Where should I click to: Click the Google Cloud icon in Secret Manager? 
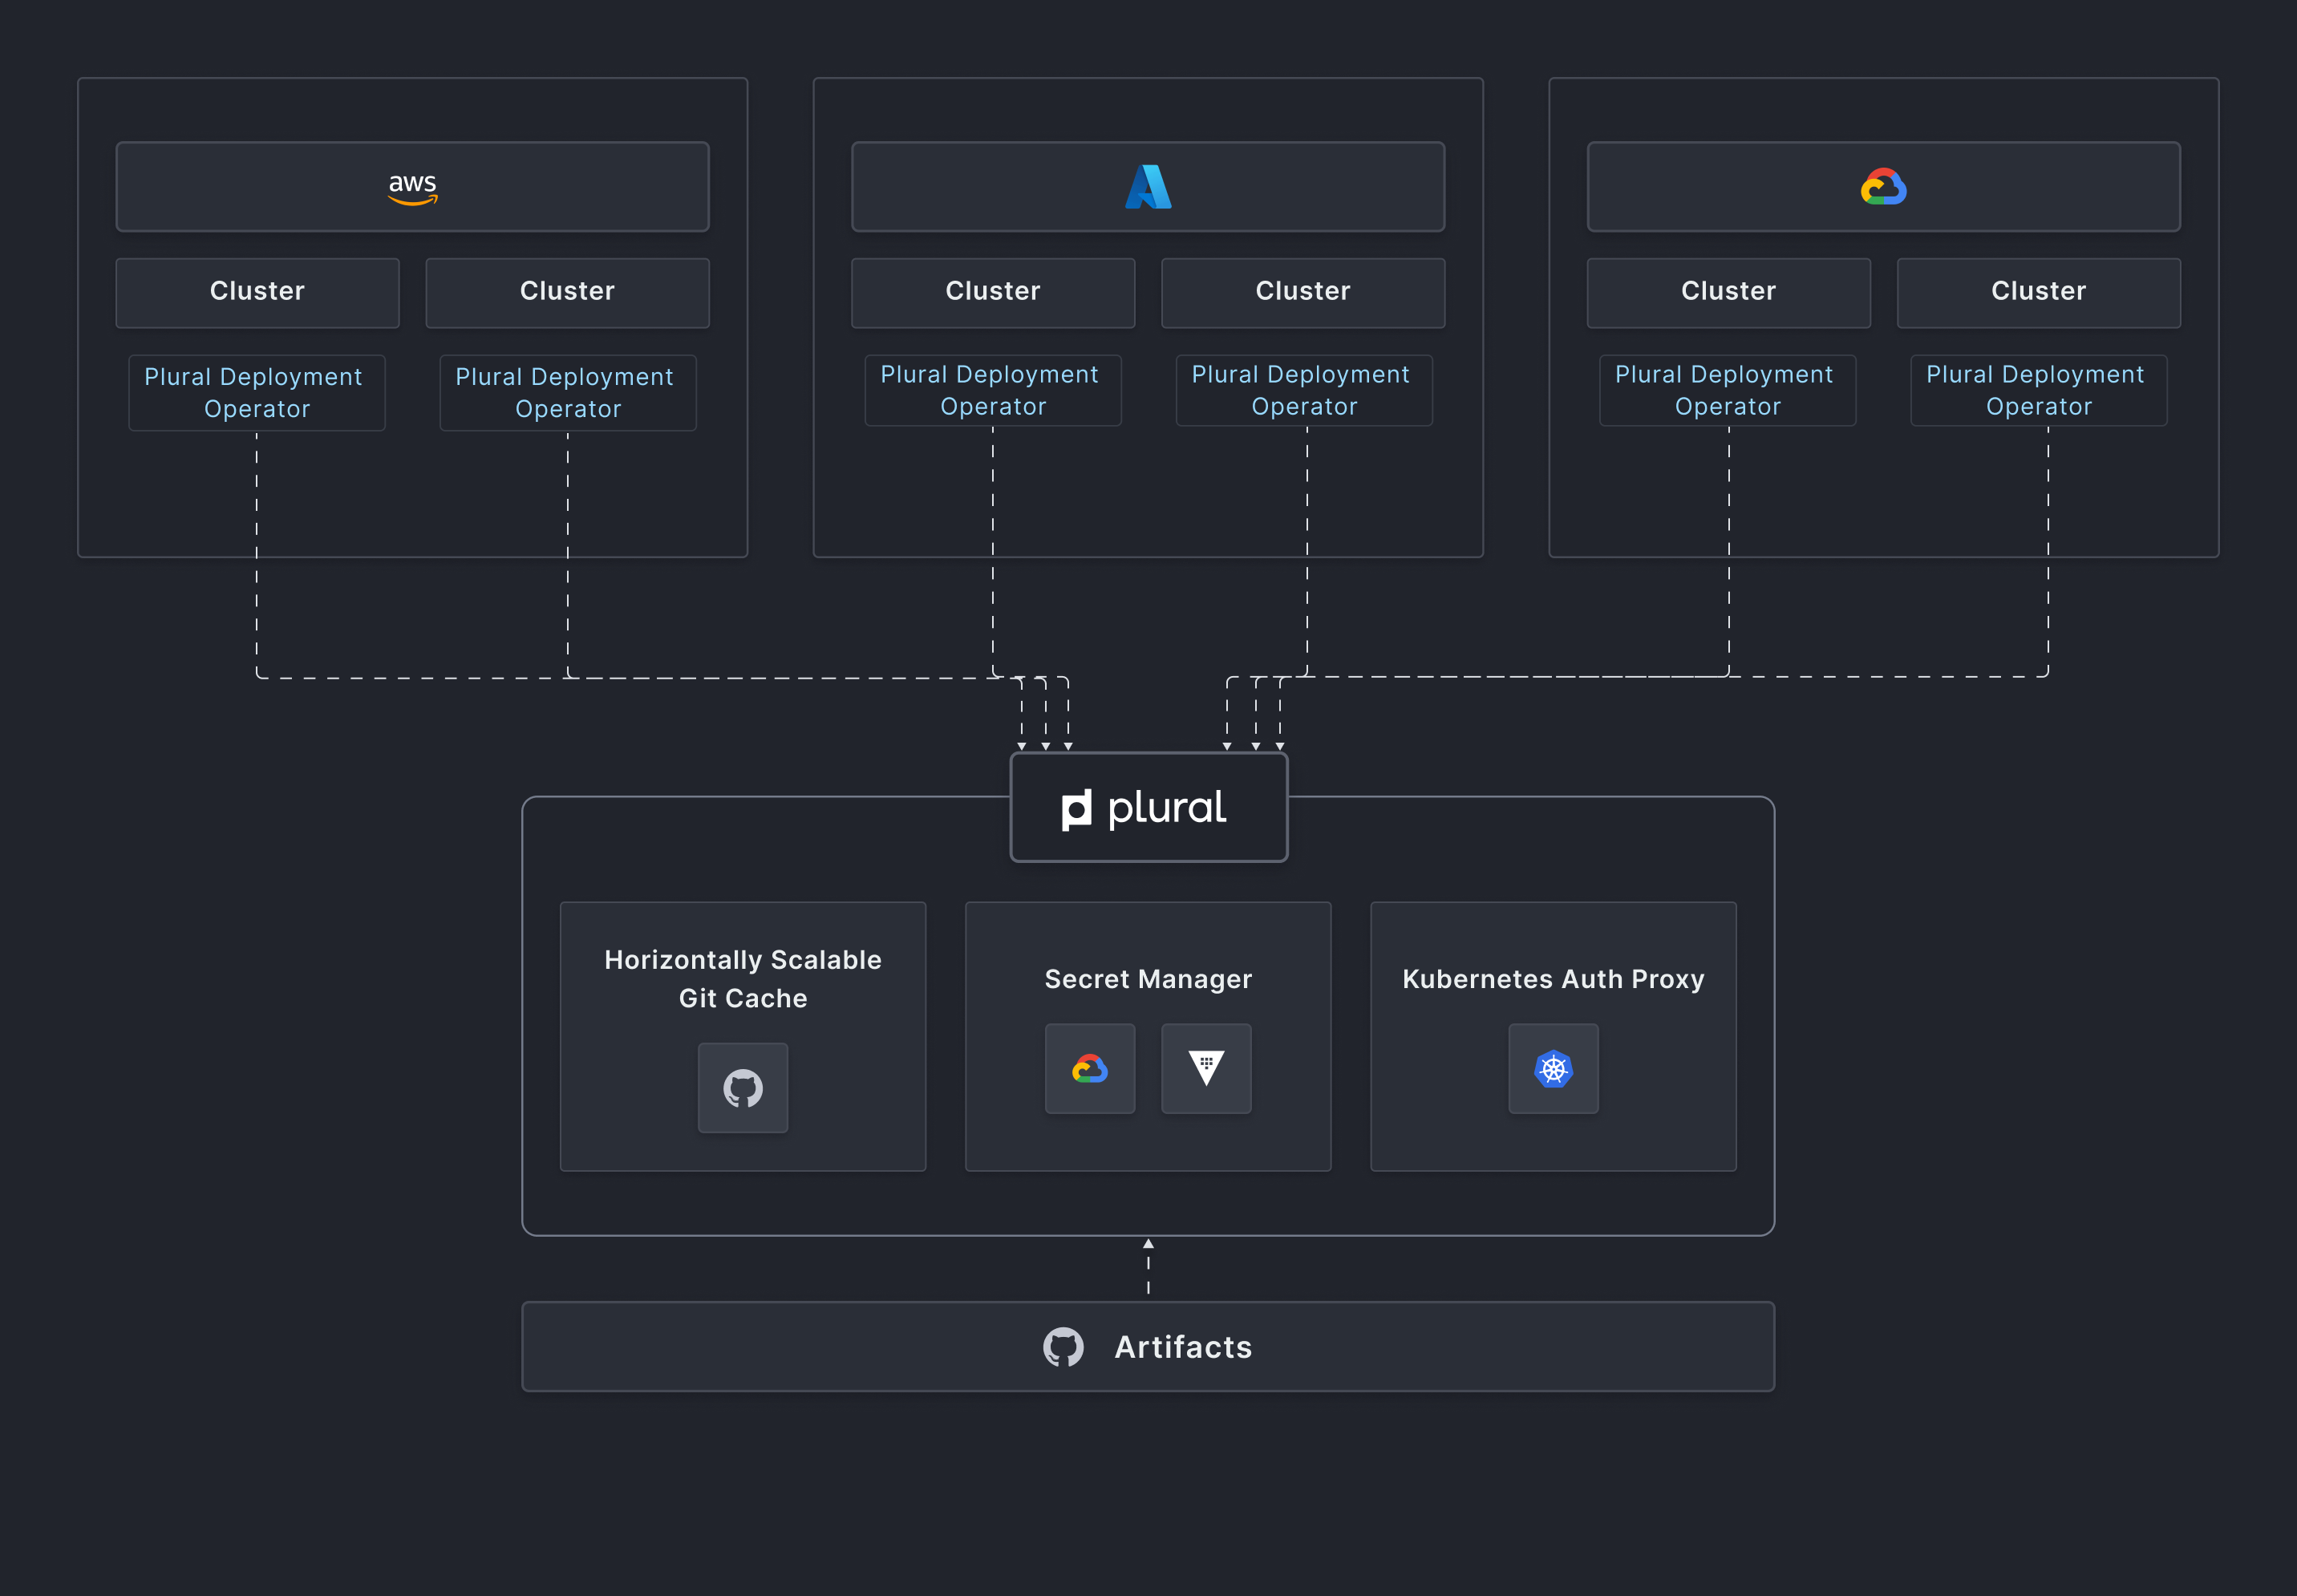click(1090, 1069)
